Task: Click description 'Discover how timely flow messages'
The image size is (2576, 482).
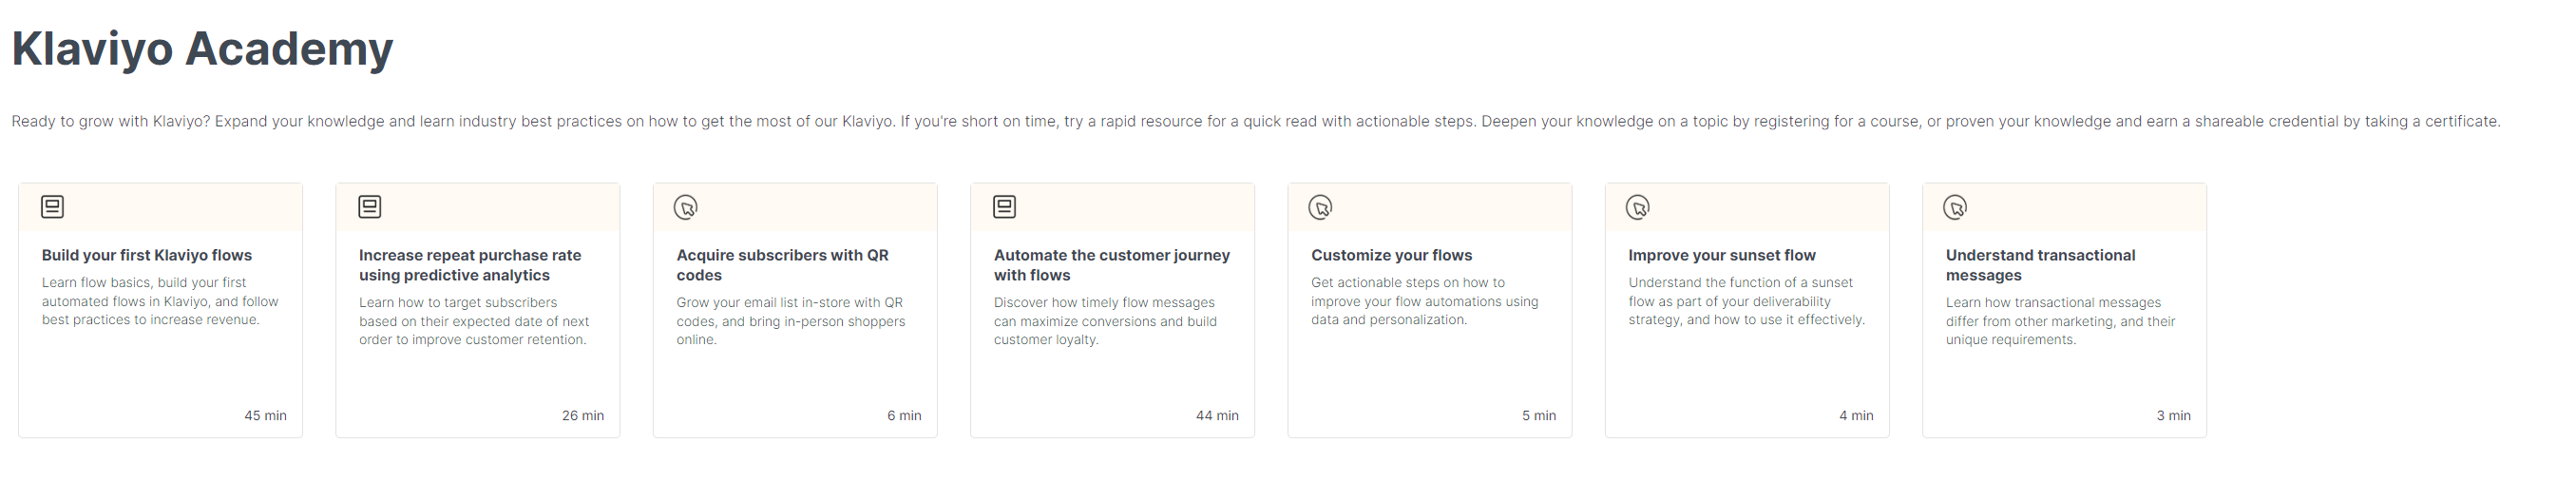Action: [1105, 322]
